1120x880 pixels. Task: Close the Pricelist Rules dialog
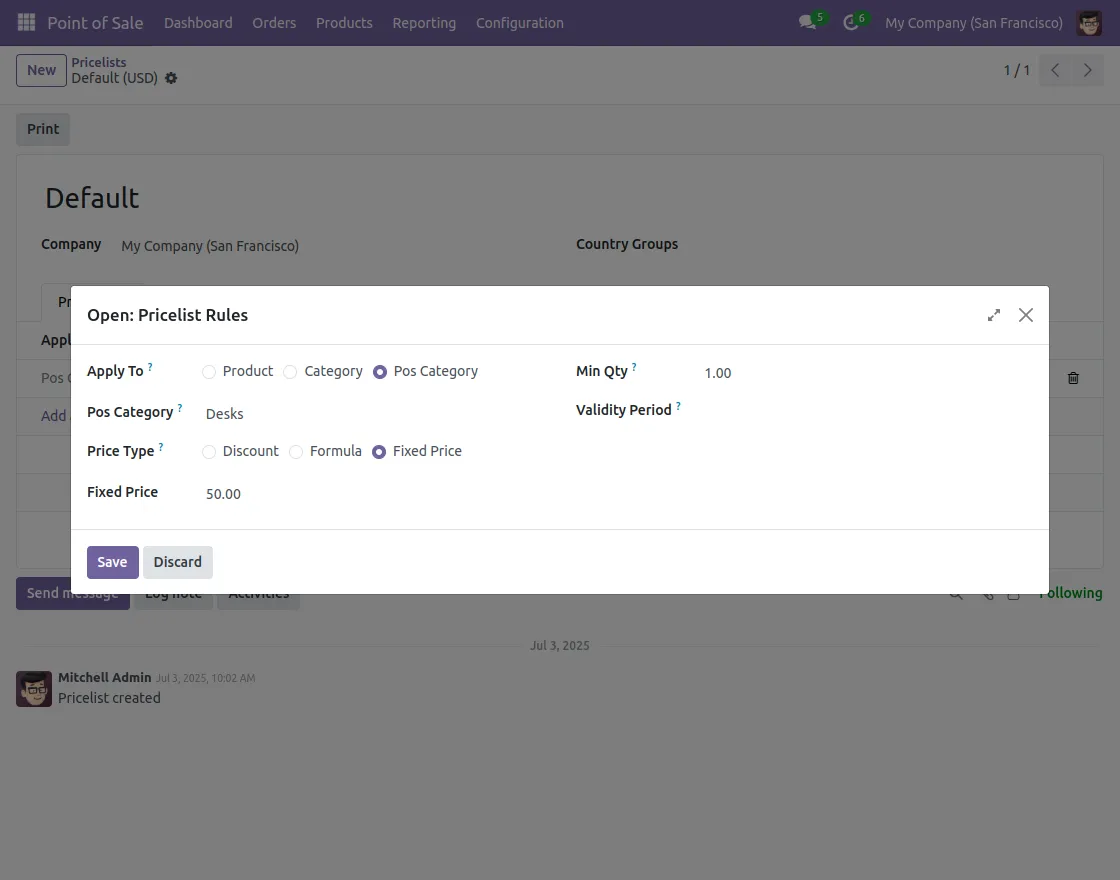click(1026, 315)
